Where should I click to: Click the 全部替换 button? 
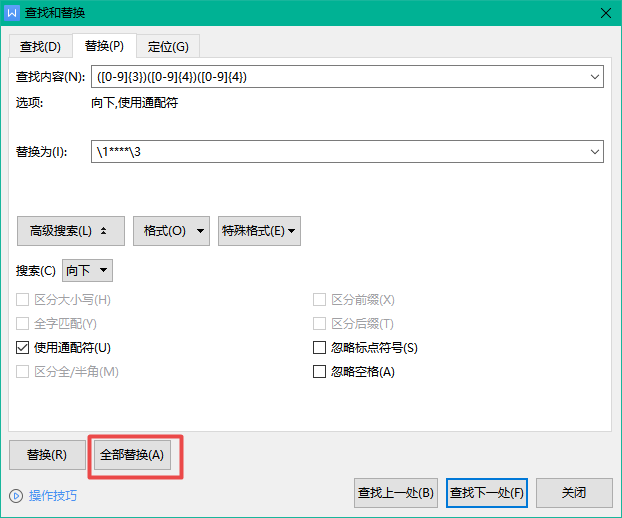134,455
